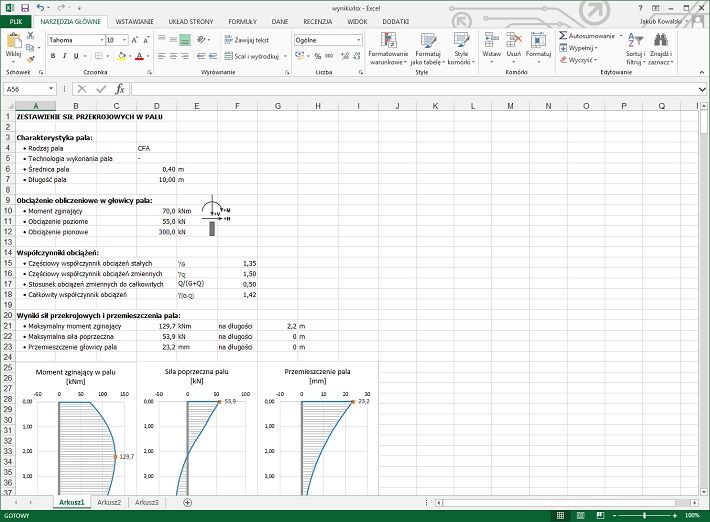This screenshot has width=710, height=522.
Task: Toggle underline formatting
Action: click(76, 56)
